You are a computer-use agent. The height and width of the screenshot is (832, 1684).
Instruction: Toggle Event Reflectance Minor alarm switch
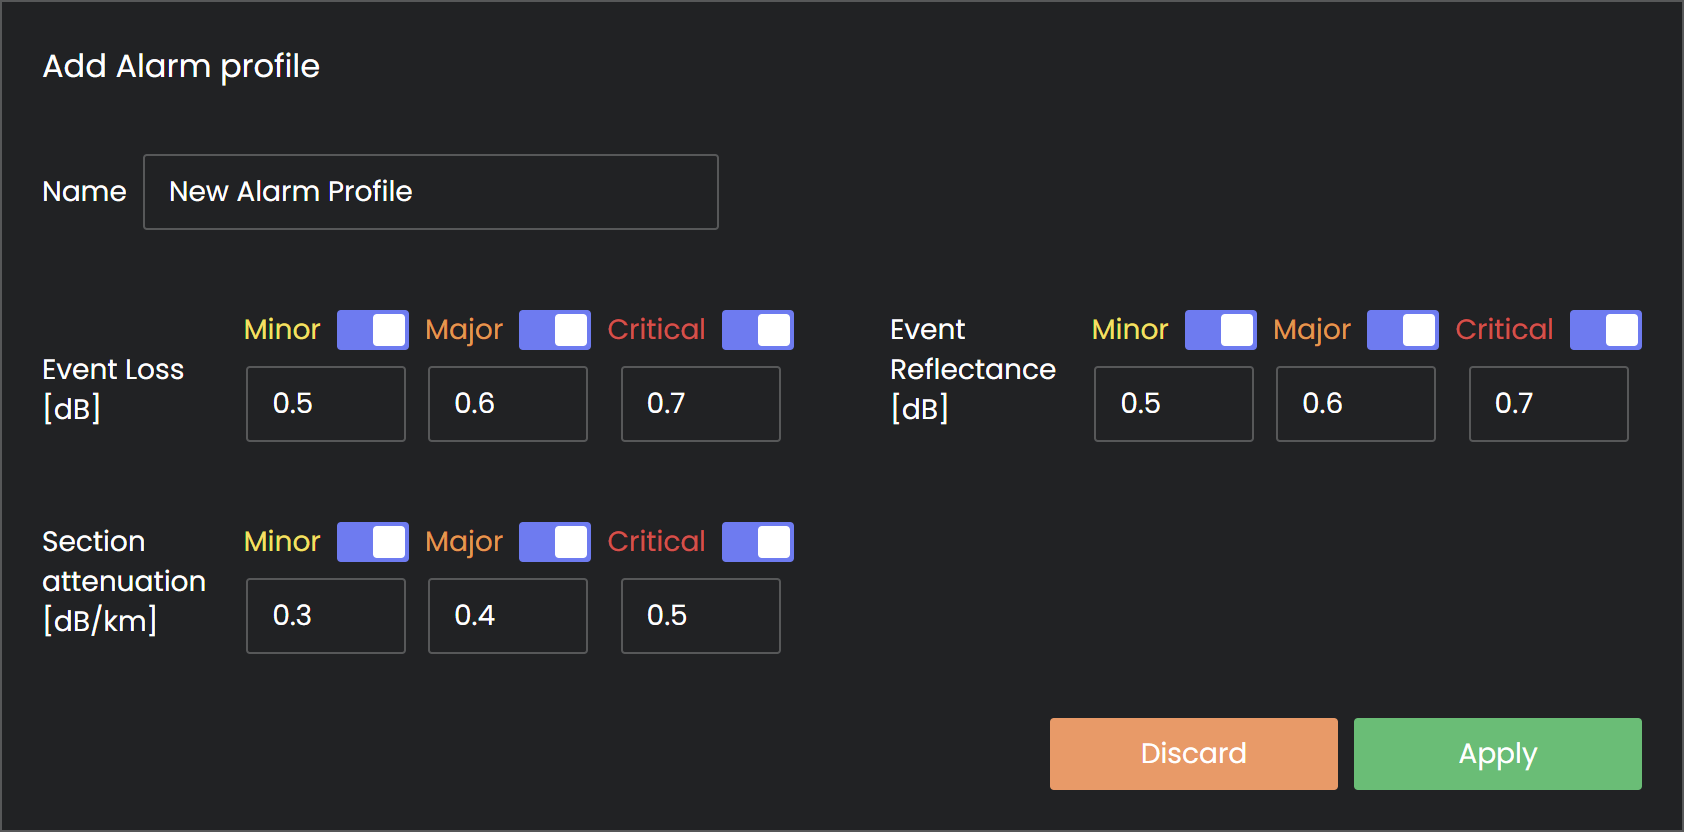(x=1220, y=330)
